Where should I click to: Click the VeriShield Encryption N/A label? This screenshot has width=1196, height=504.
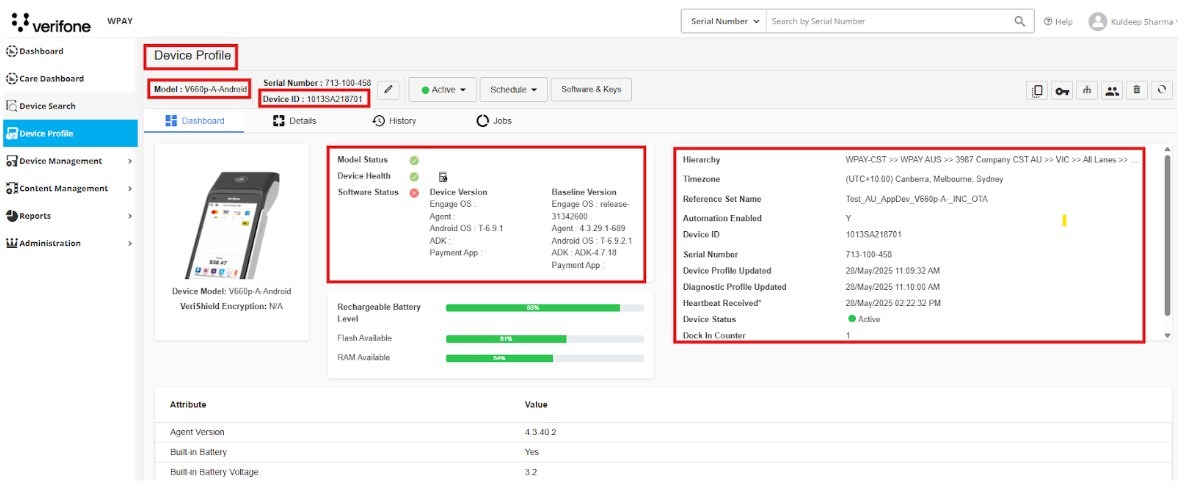(231, 306)
